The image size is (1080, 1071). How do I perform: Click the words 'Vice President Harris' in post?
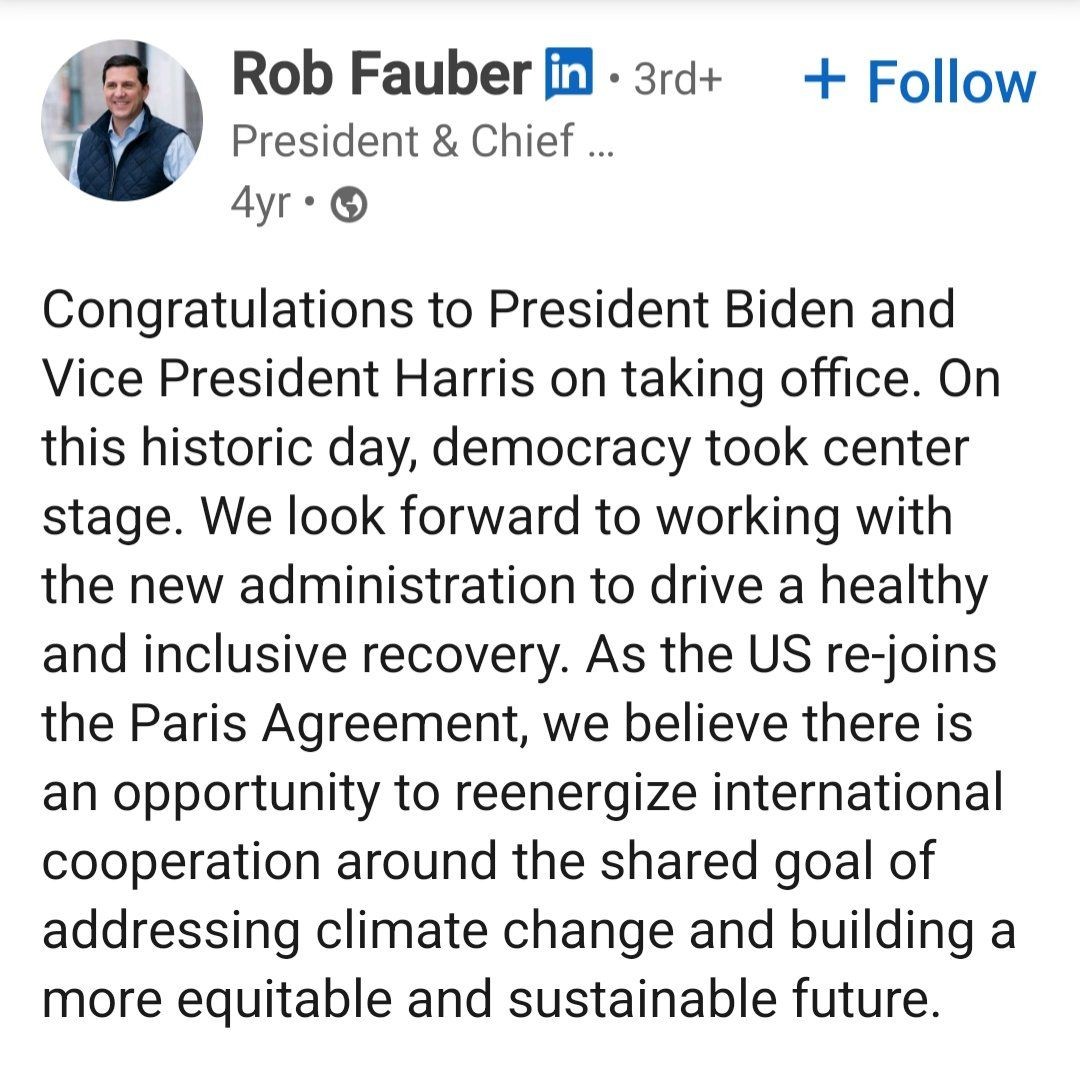point(288,378)
